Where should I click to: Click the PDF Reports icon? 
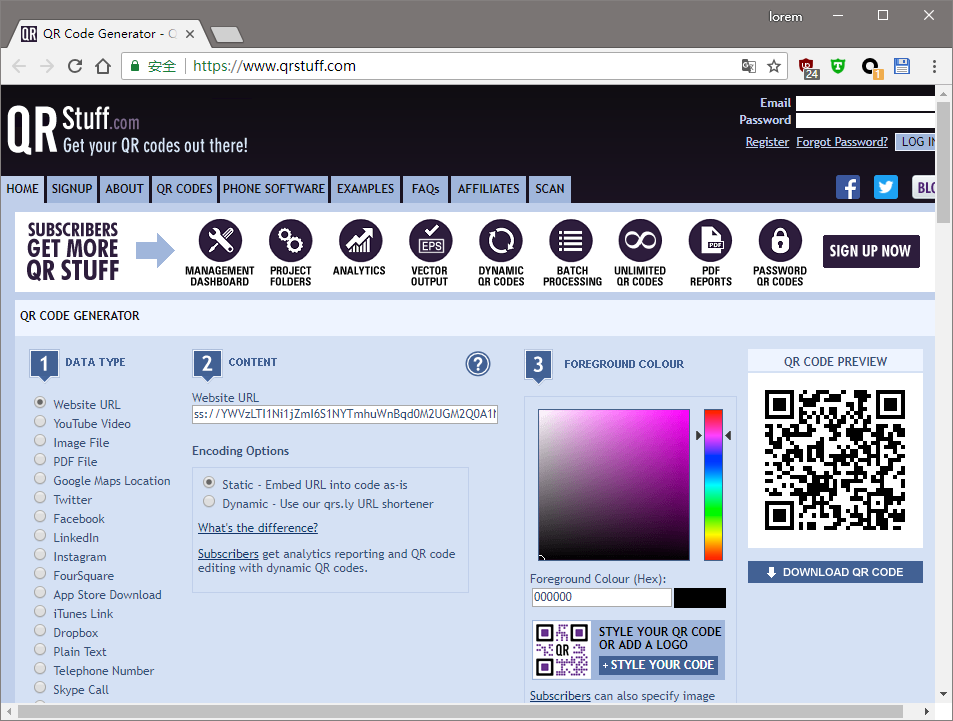(x=710, y=241)
